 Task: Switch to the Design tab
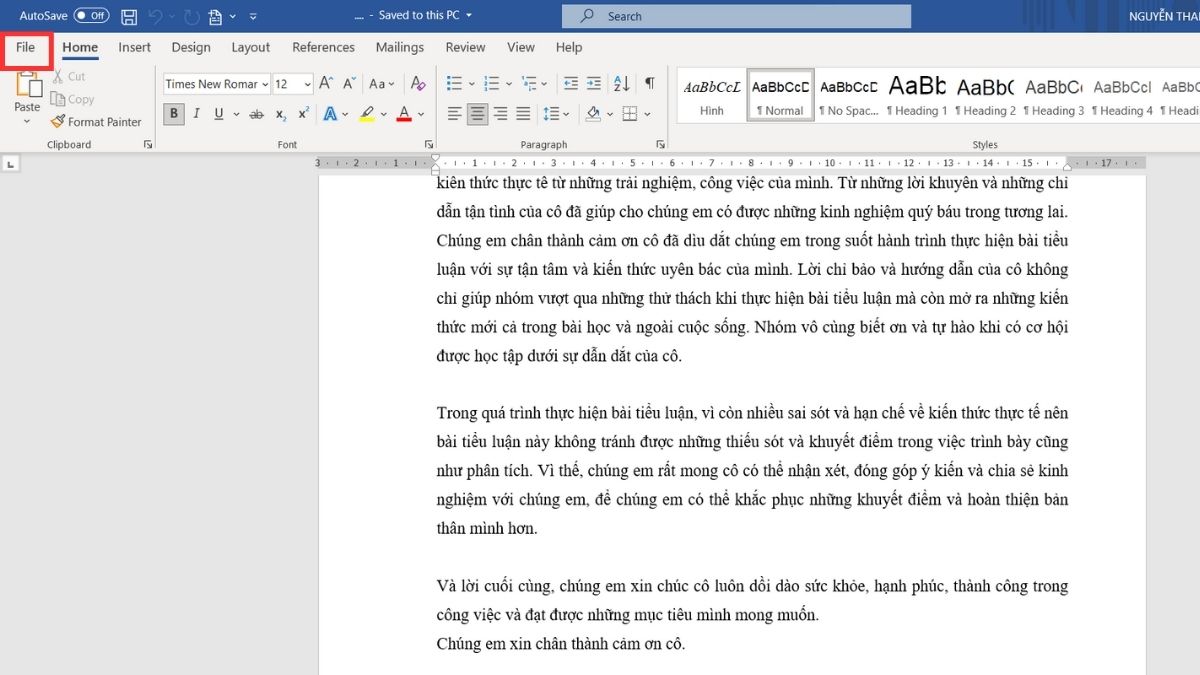point(191,47)
